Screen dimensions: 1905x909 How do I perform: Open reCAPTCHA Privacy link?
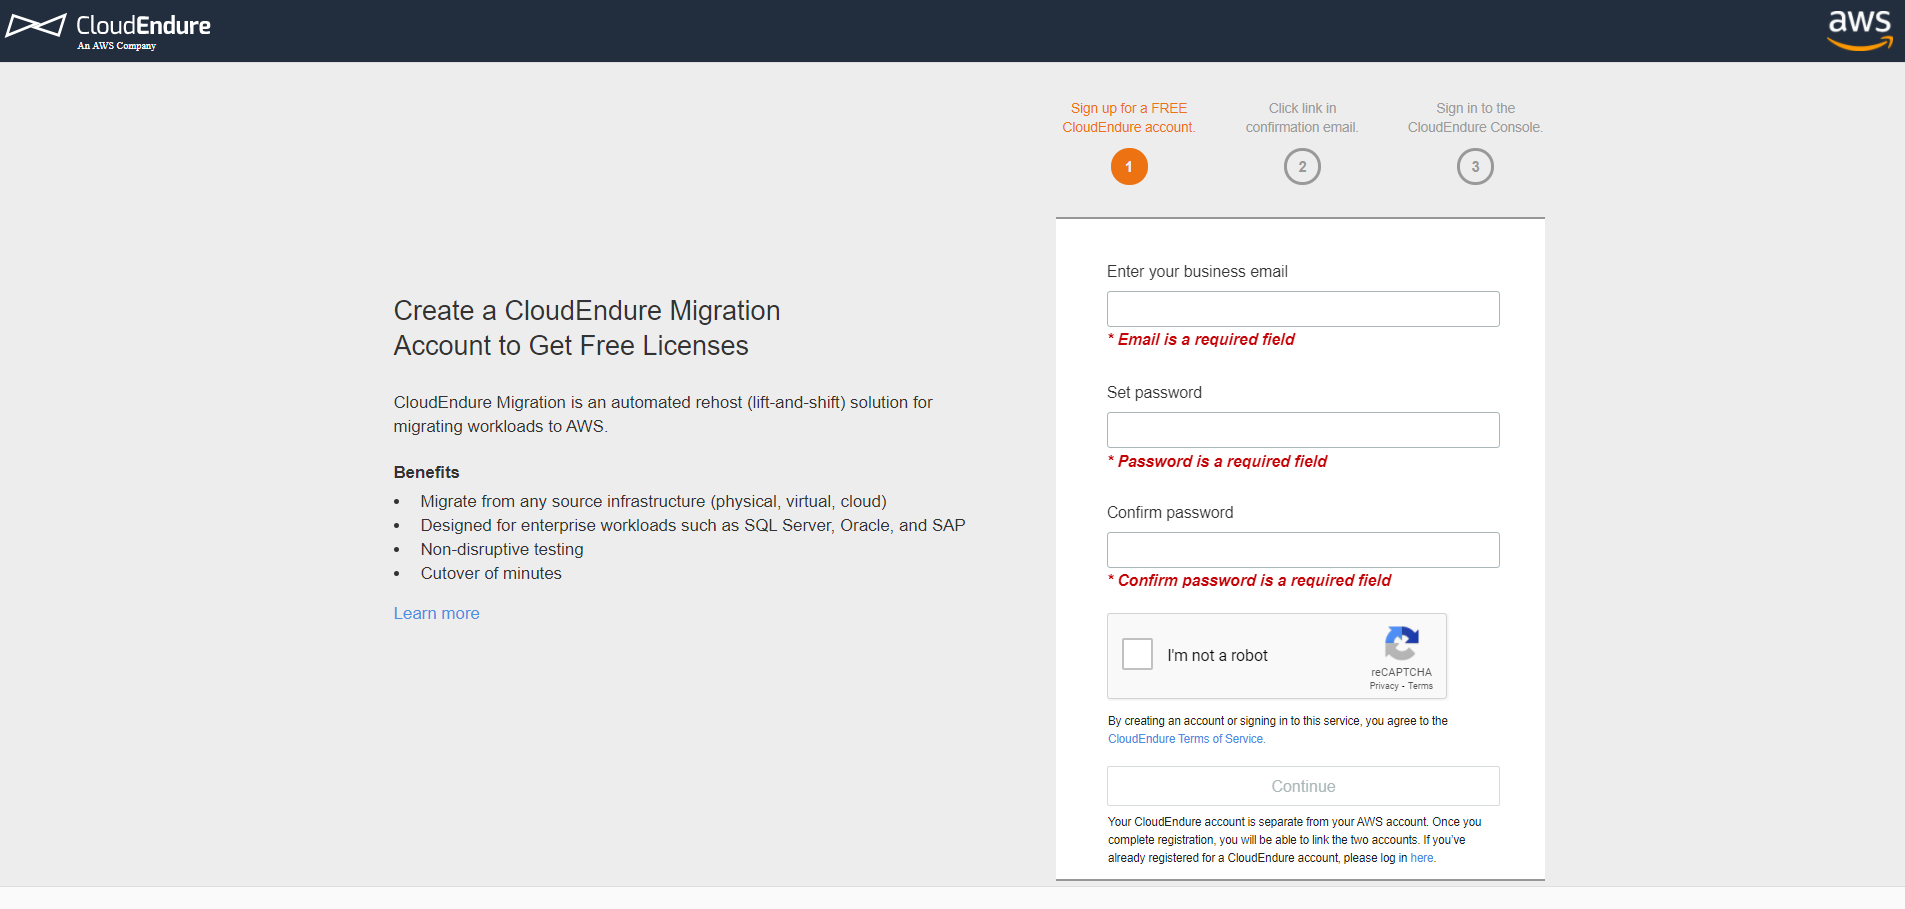[1384, 686]
